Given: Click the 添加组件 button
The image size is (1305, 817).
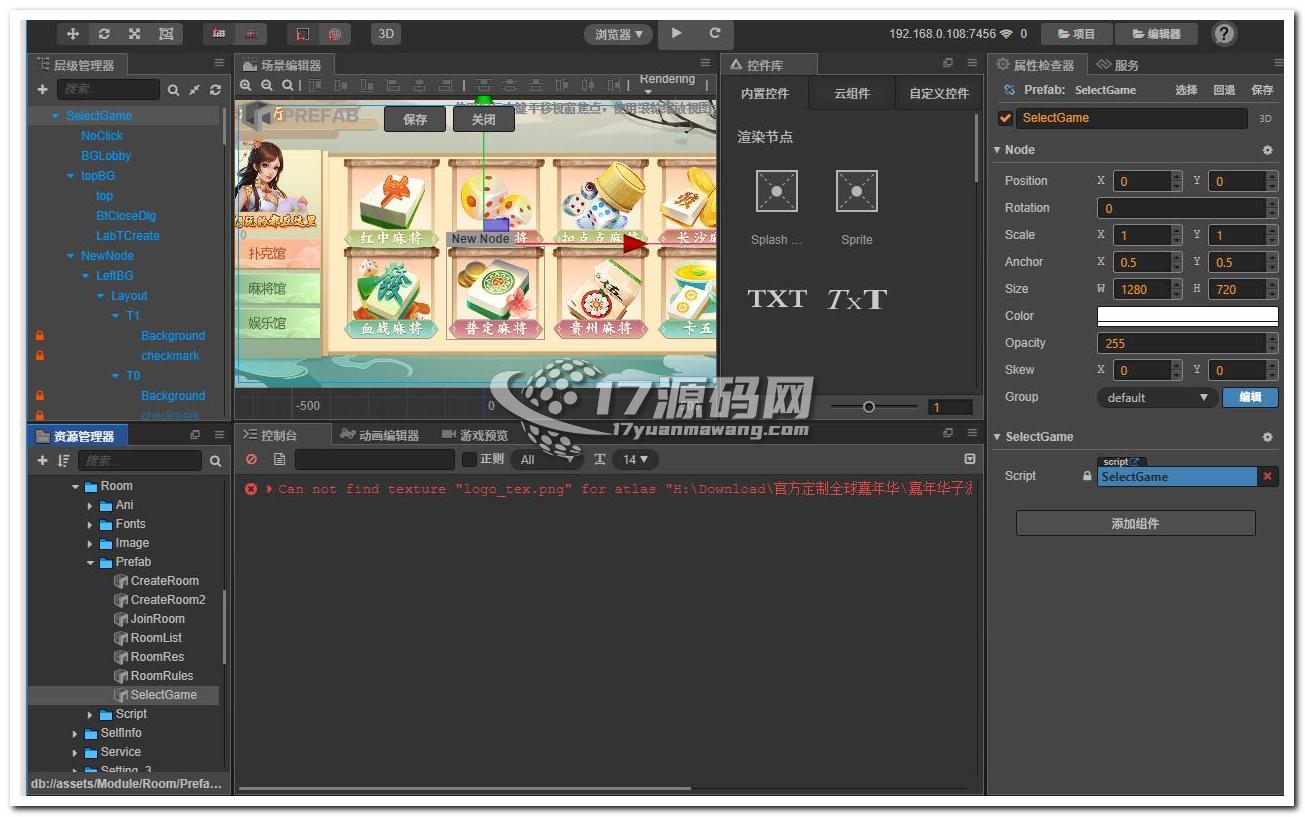Looking at the screenshot, I should coord(1135,523).
